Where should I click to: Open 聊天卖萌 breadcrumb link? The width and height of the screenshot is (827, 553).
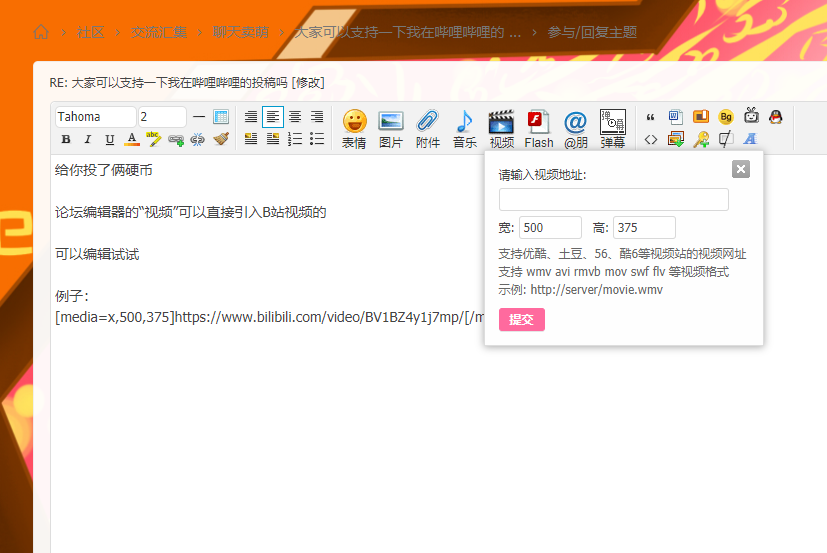pos(240,32)
